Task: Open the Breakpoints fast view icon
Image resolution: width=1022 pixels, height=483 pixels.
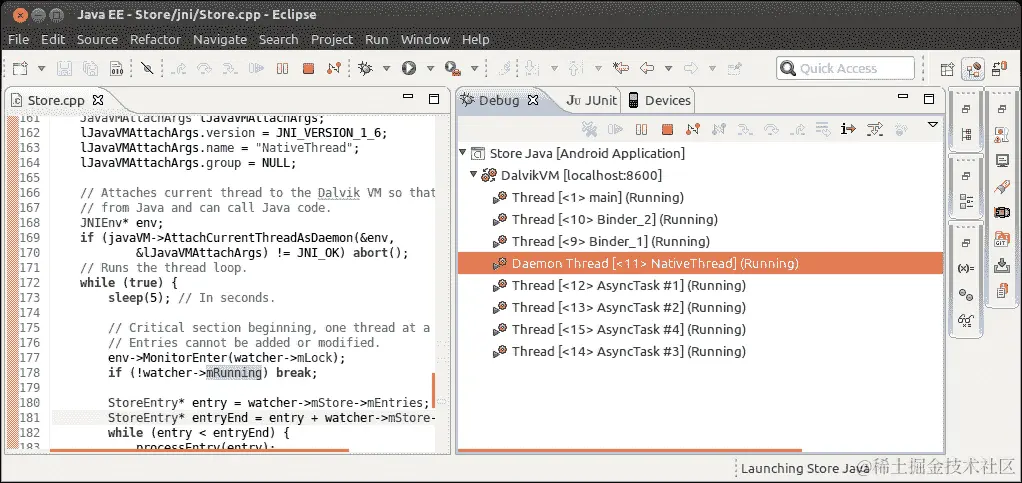Action: pos(966,295)
